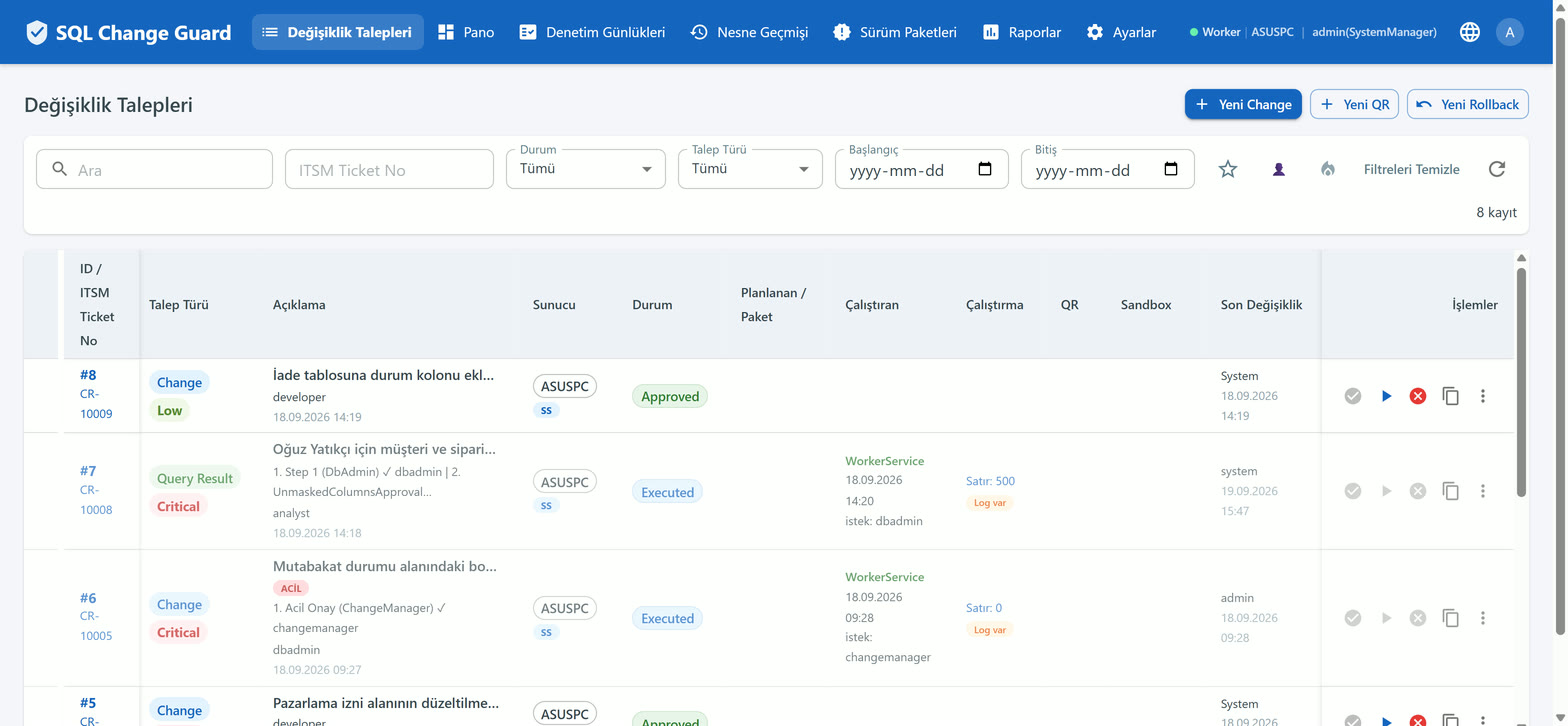Click the 'İade tablosuna durum kolonu ekl...' description

pos(384,375)
